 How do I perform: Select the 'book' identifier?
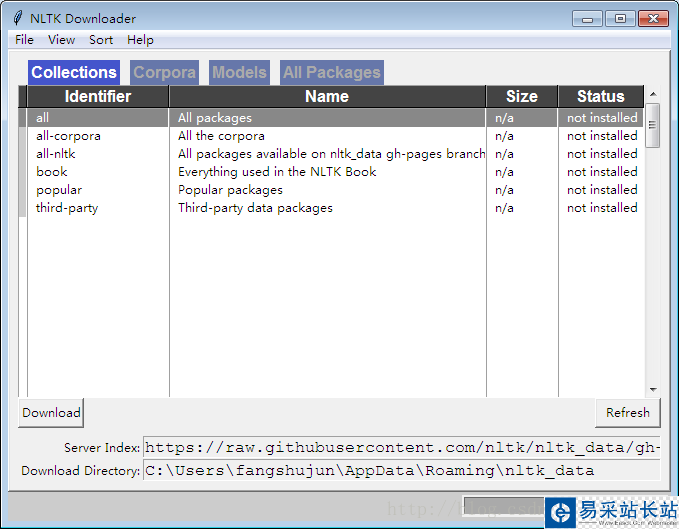pyautogui.click(x=52, y=172)
